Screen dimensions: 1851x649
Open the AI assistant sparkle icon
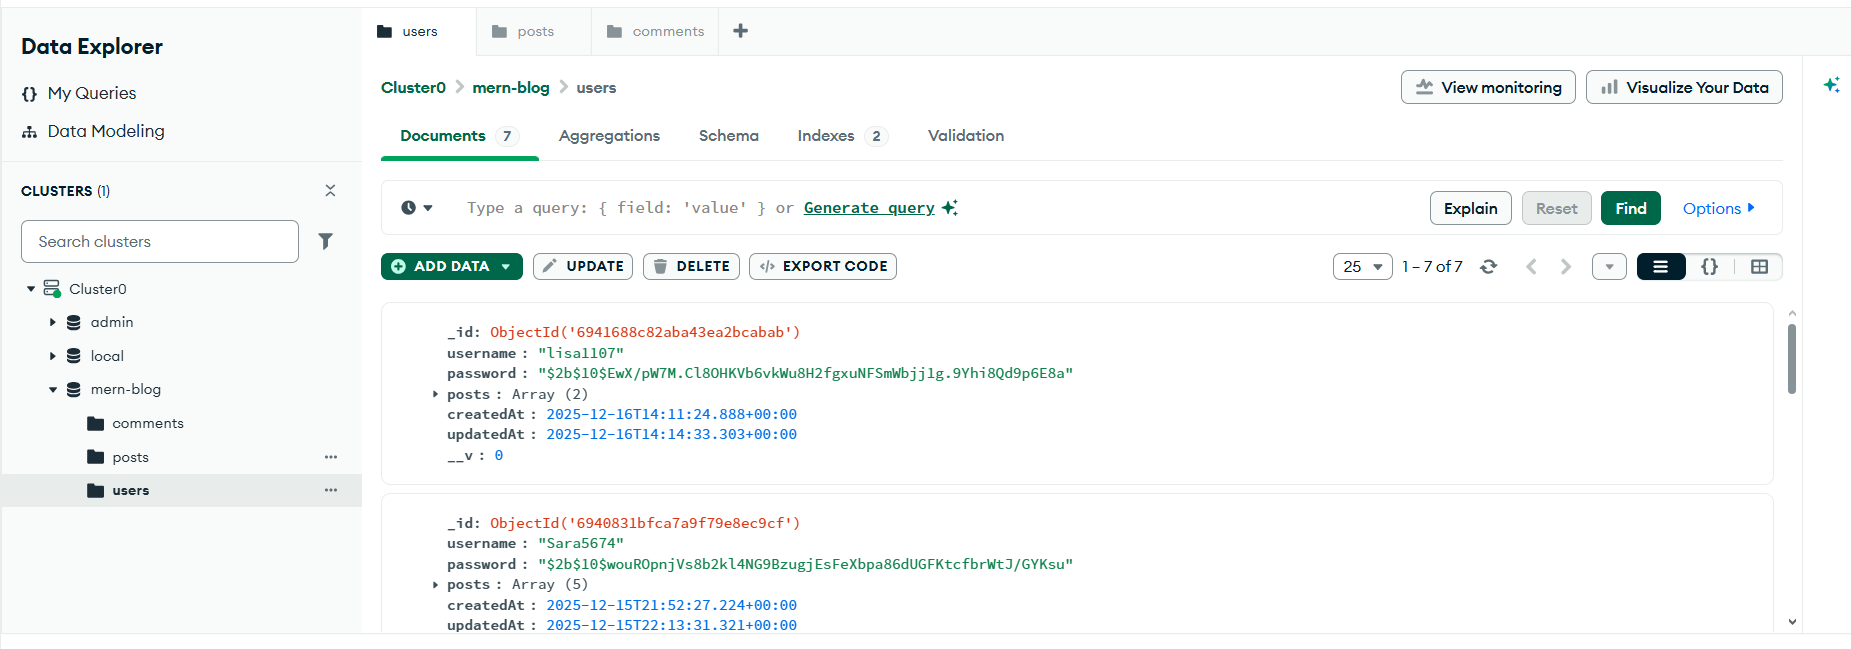tap(1831, 85)
